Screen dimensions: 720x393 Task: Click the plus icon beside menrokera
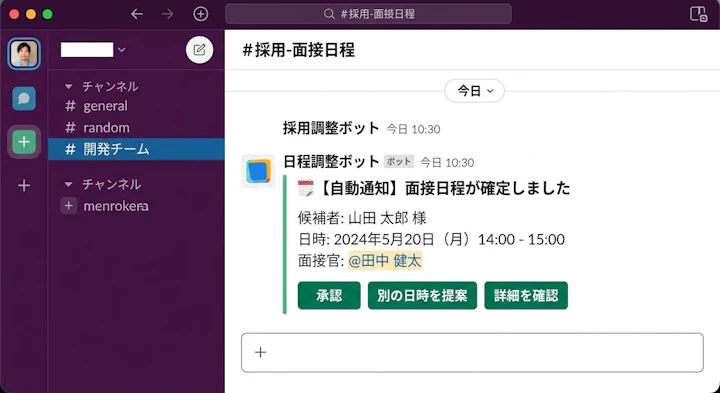[69, 206]
